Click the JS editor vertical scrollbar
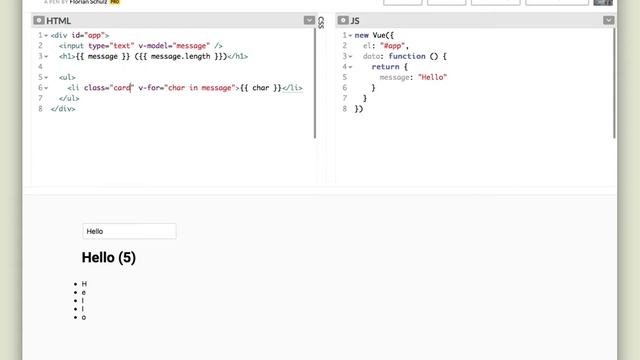Image resolution: width=640 pixels, height=360 pixels. (x=614, y=84)
